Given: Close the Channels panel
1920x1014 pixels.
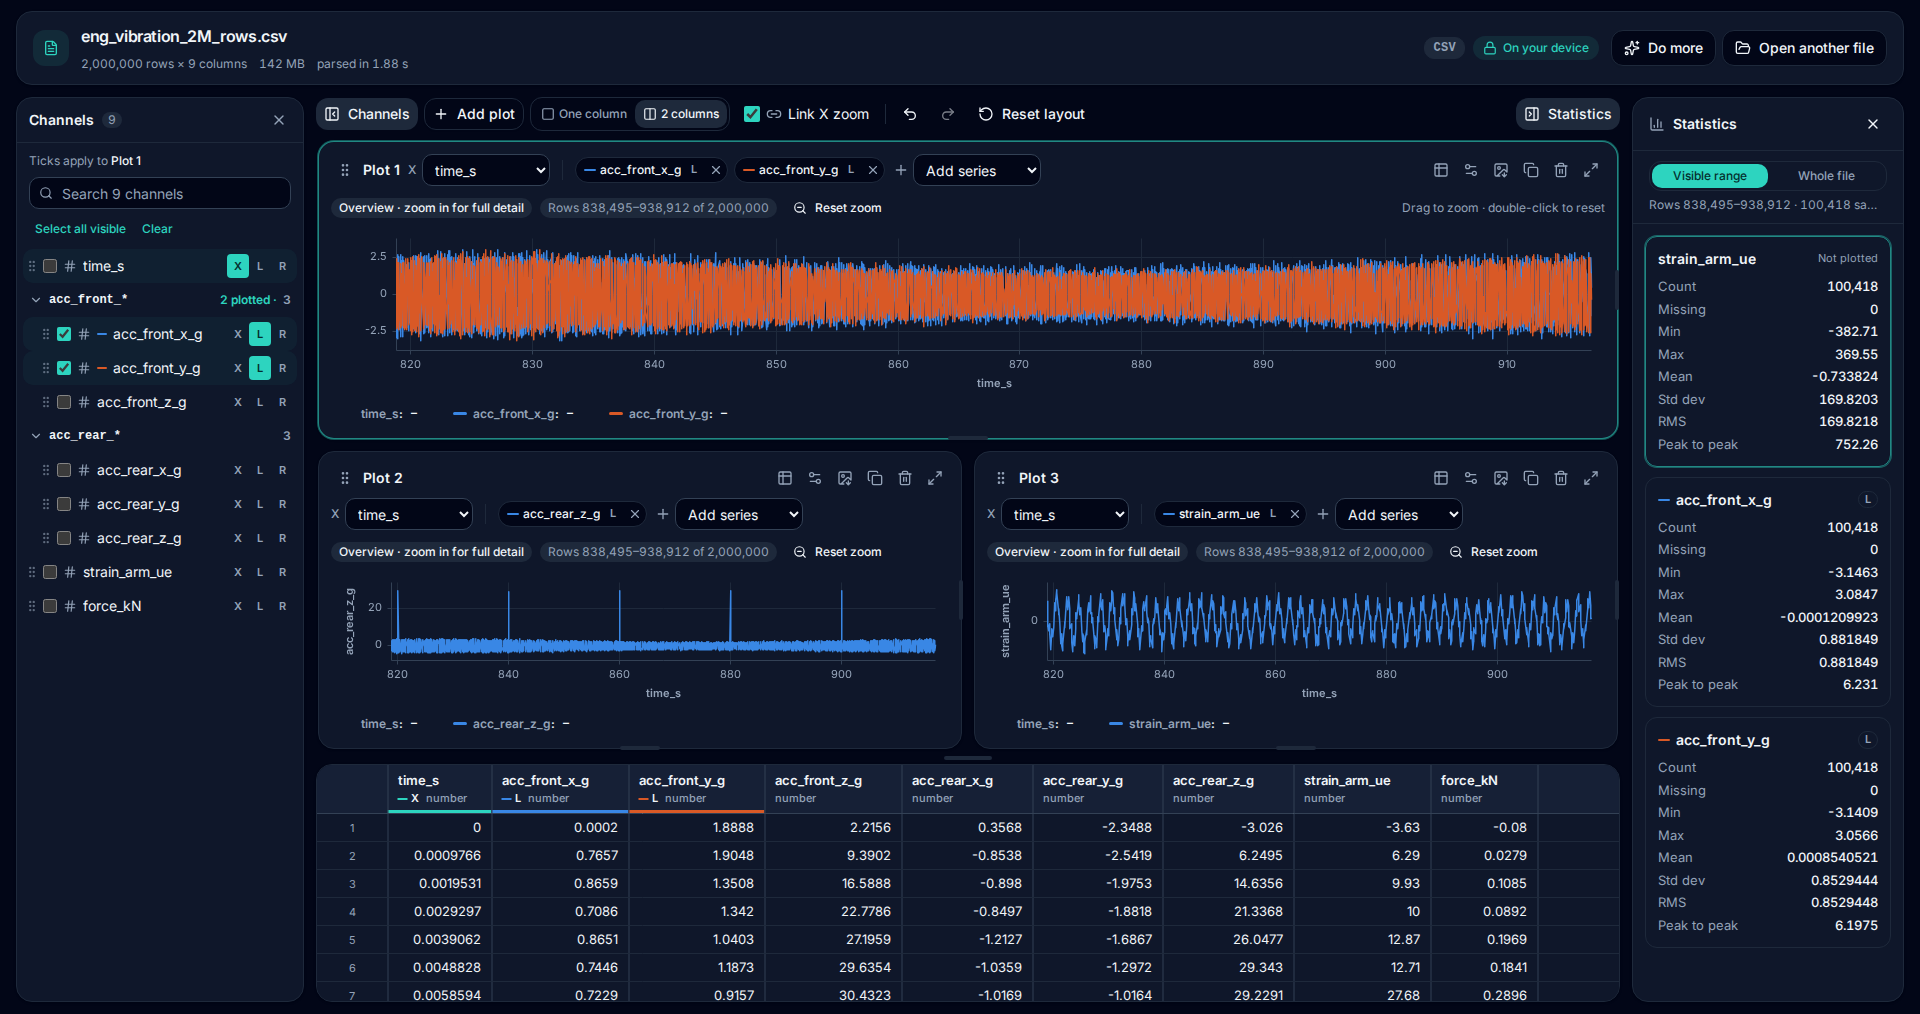Looking at the screenshot, I should pyautogui.click(x=279, y=120).
